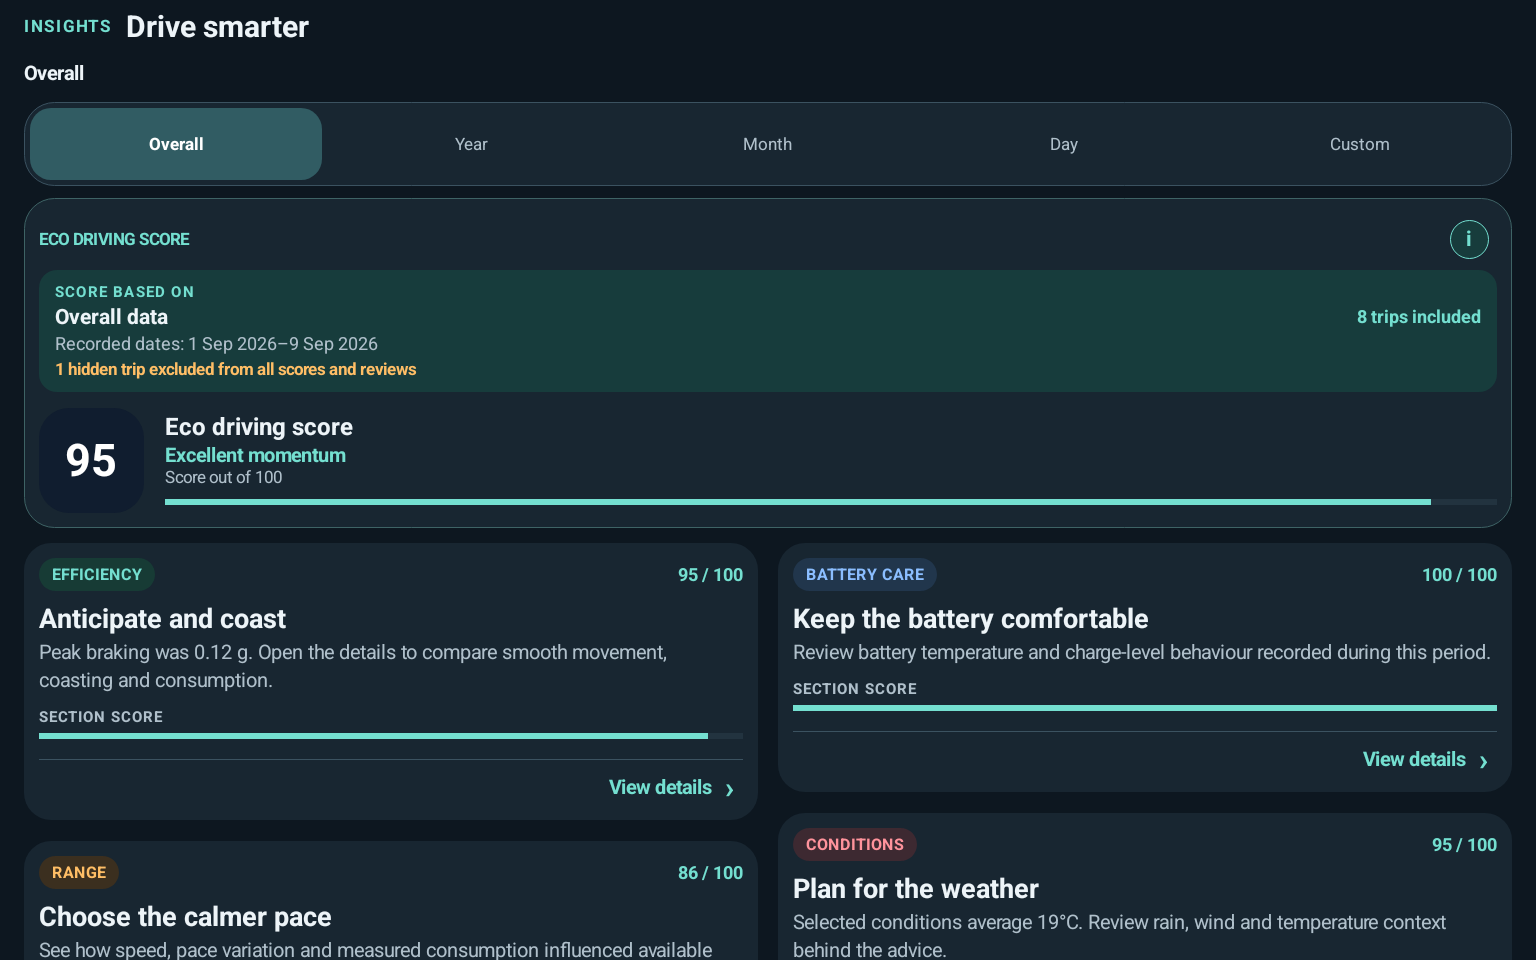Click the RANGE category badge

(79, 873)
